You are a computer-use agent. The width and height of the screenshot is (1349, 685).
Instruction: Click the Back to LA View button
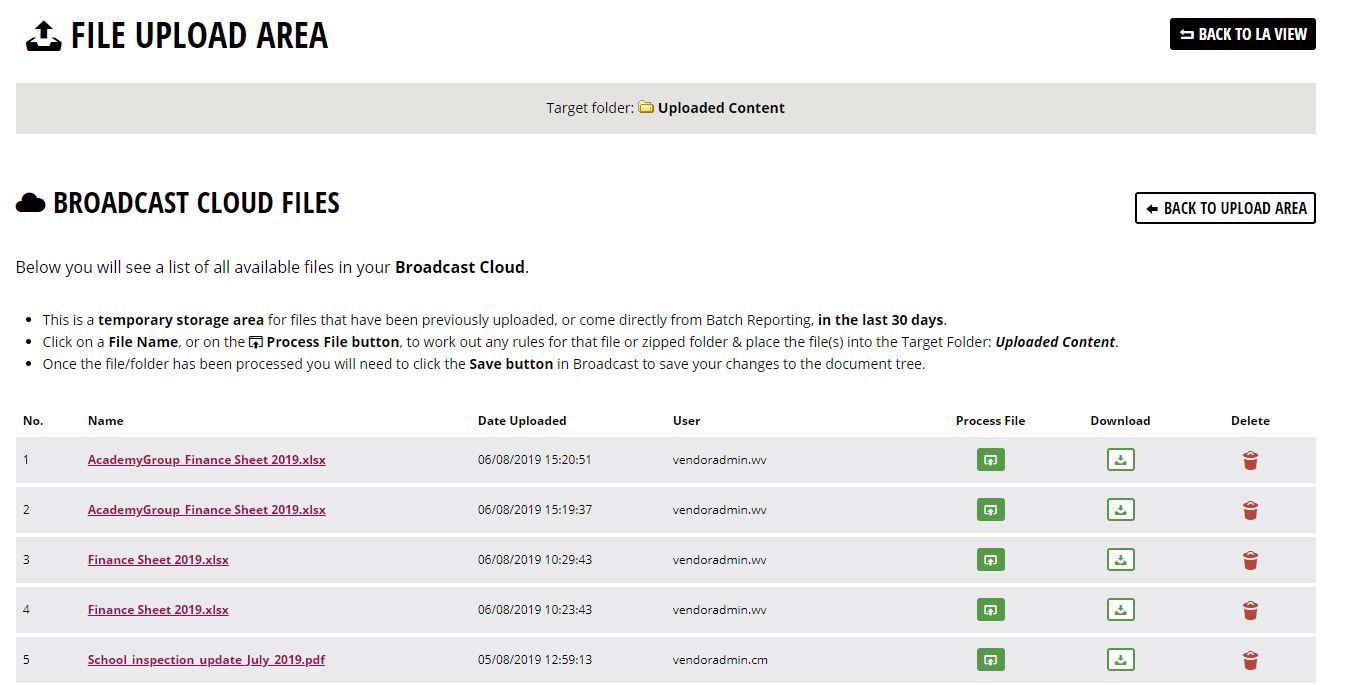[x=1242, y=34]
